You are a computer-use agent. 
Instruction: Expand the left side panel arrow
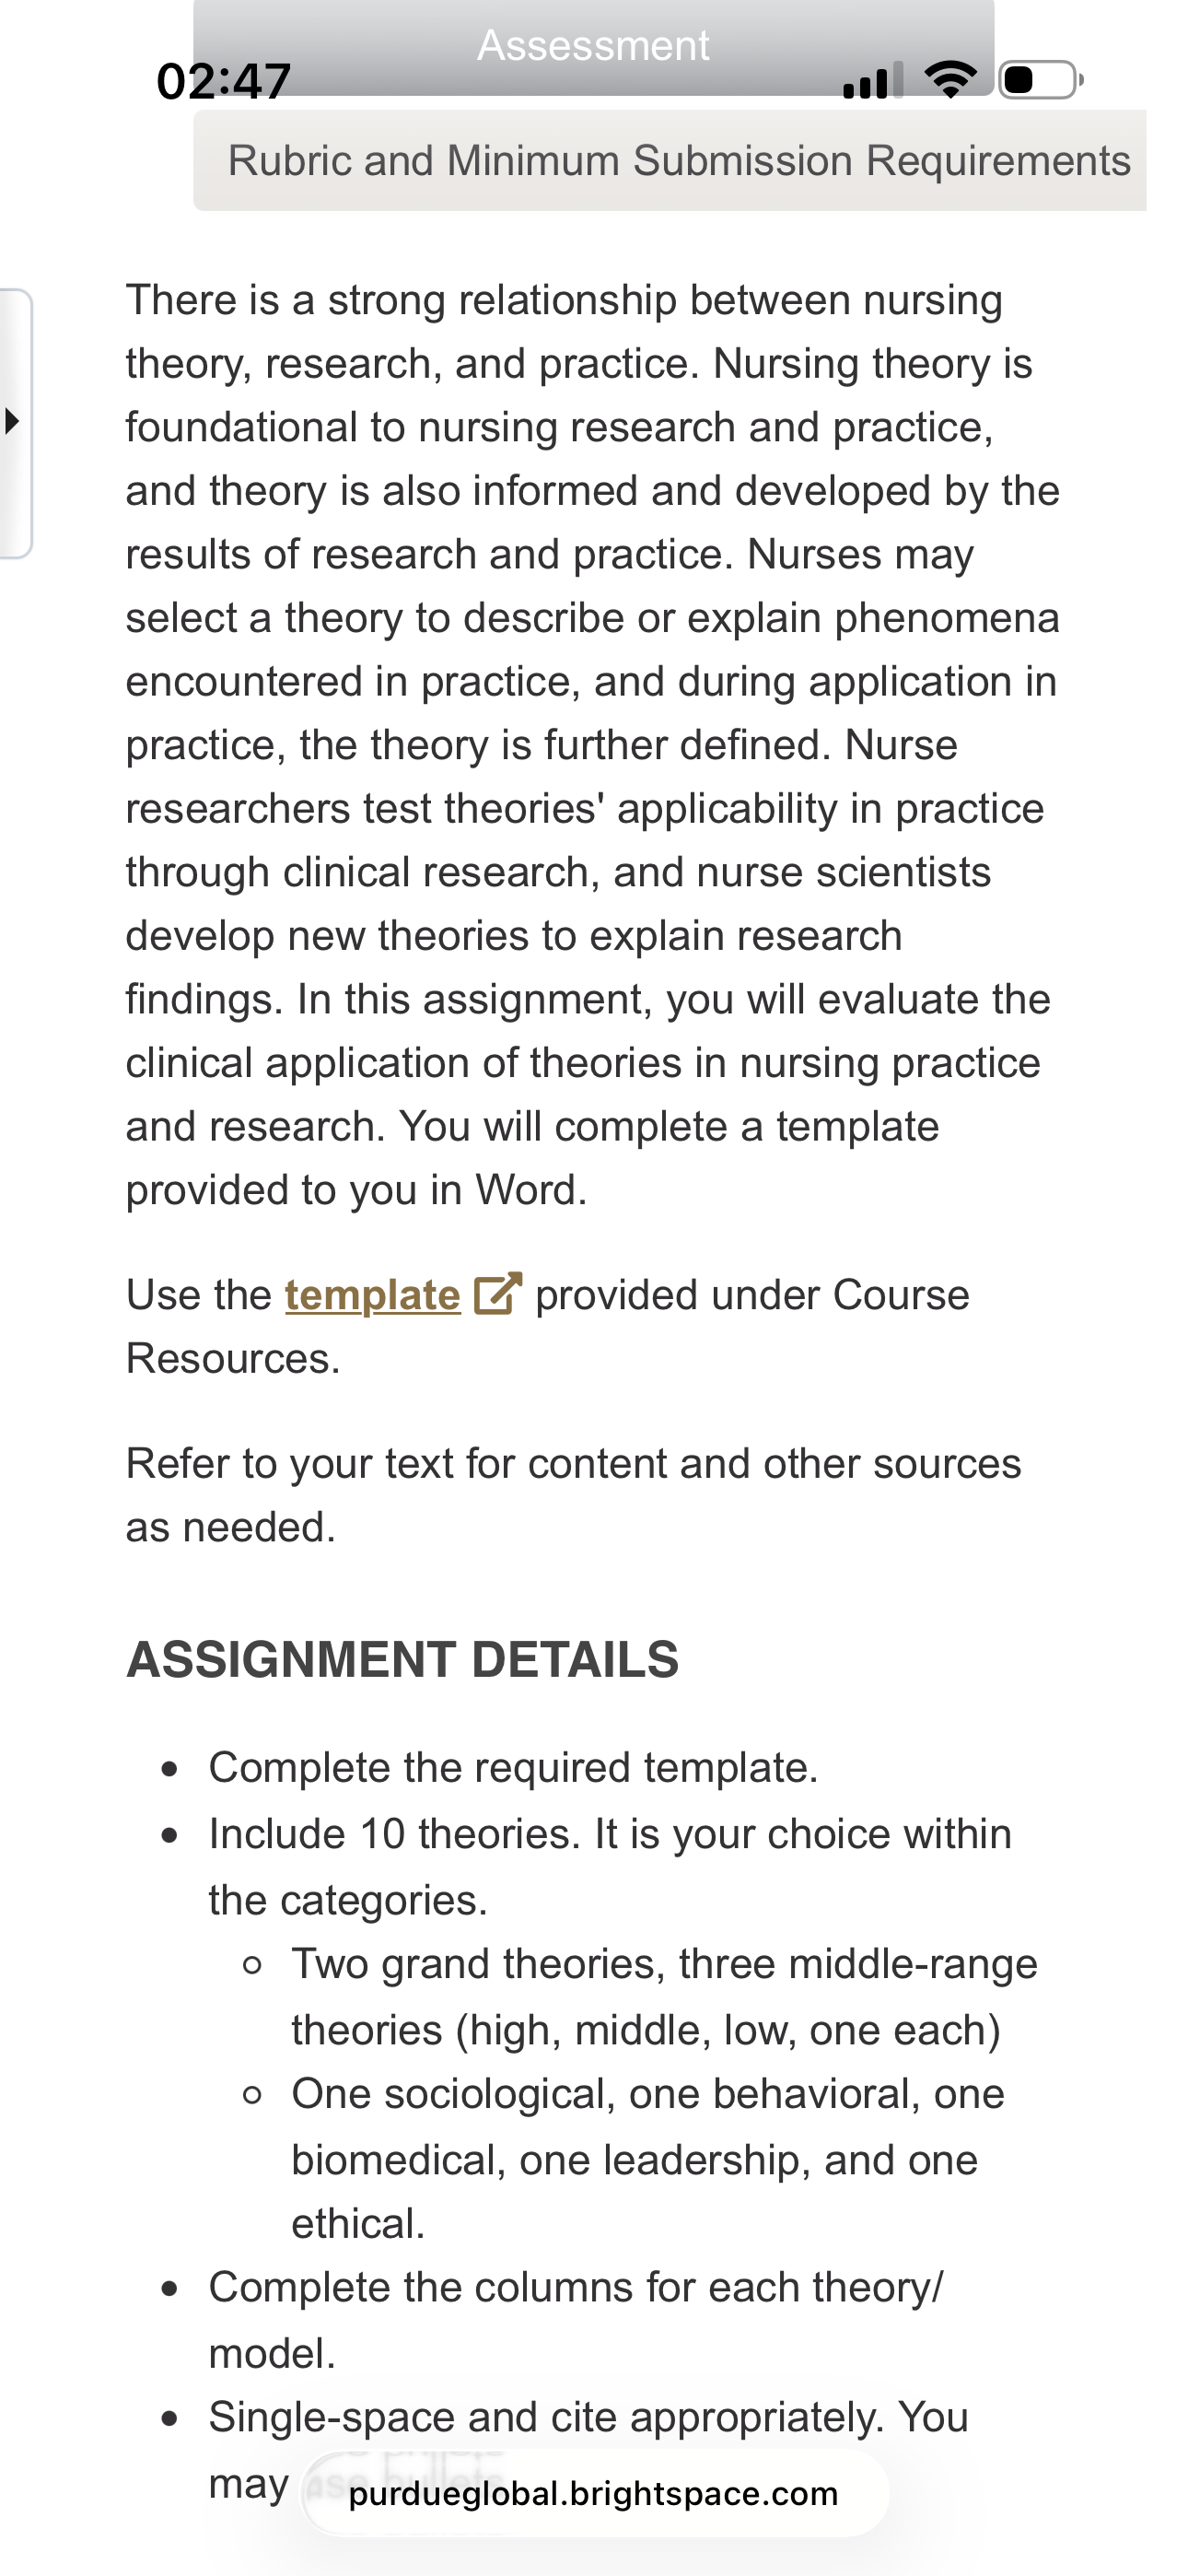click(14, 421)
